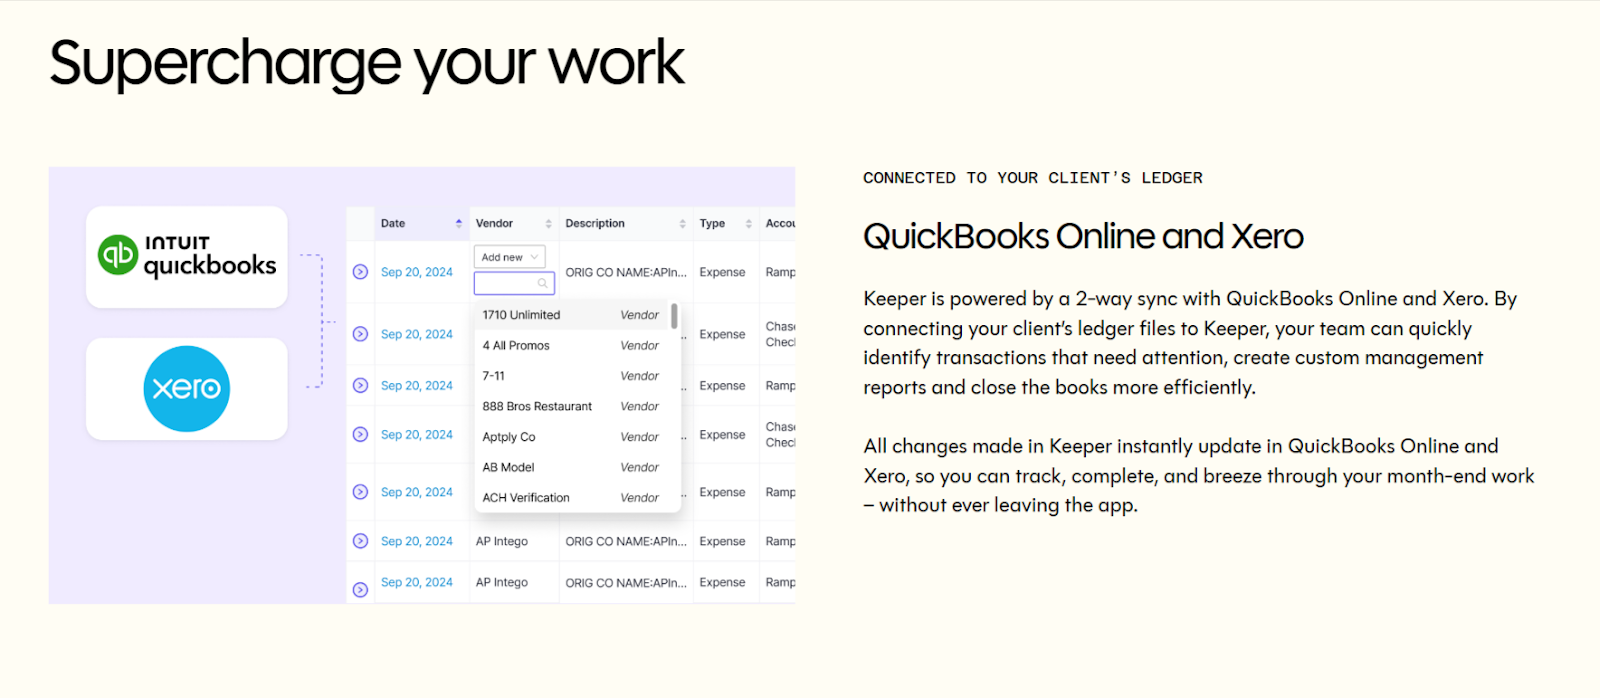The image size is (1600, 698).
Task: Open the 'Add new' vendor dropdown
Action: point(509,257)
